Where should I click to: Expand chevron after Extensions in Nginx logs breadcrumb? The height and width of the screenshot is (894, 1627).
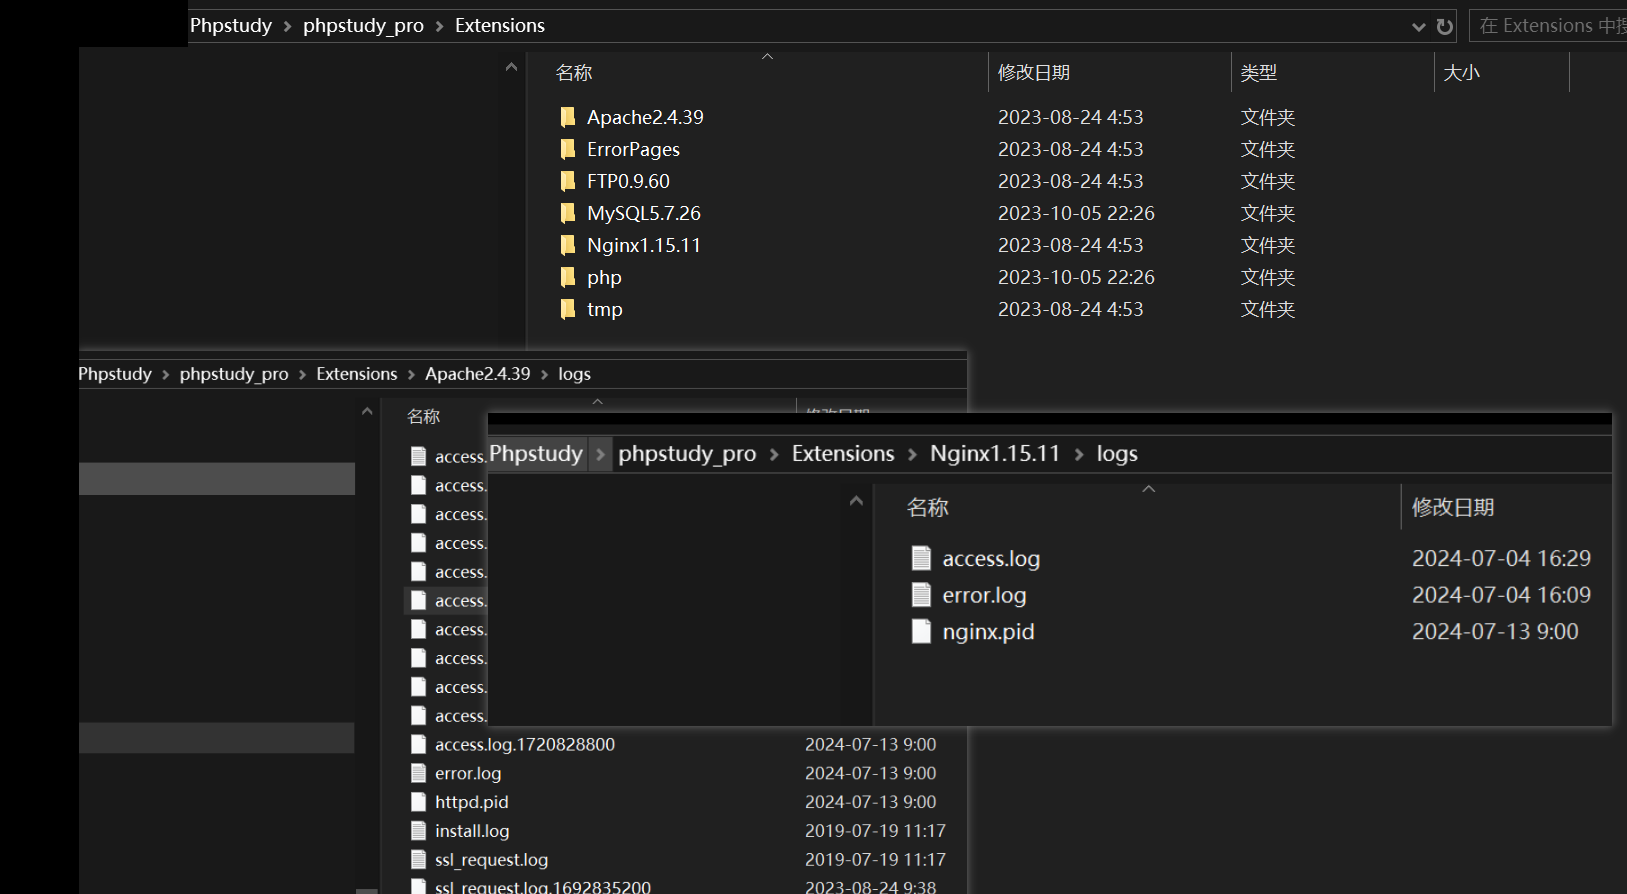[912, 454]
